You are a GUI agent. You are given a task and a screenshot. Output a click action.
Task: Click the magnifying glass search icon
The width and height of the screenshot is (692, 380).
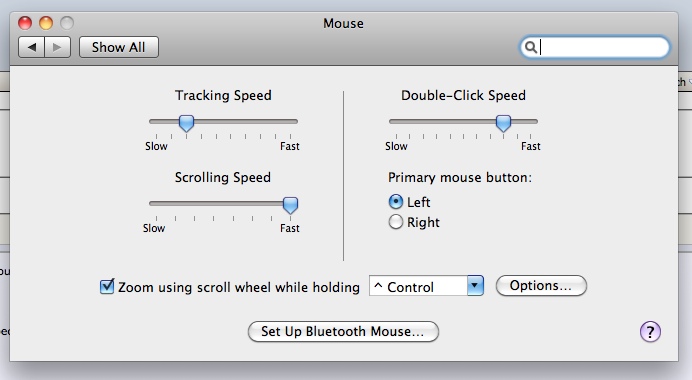531,47
